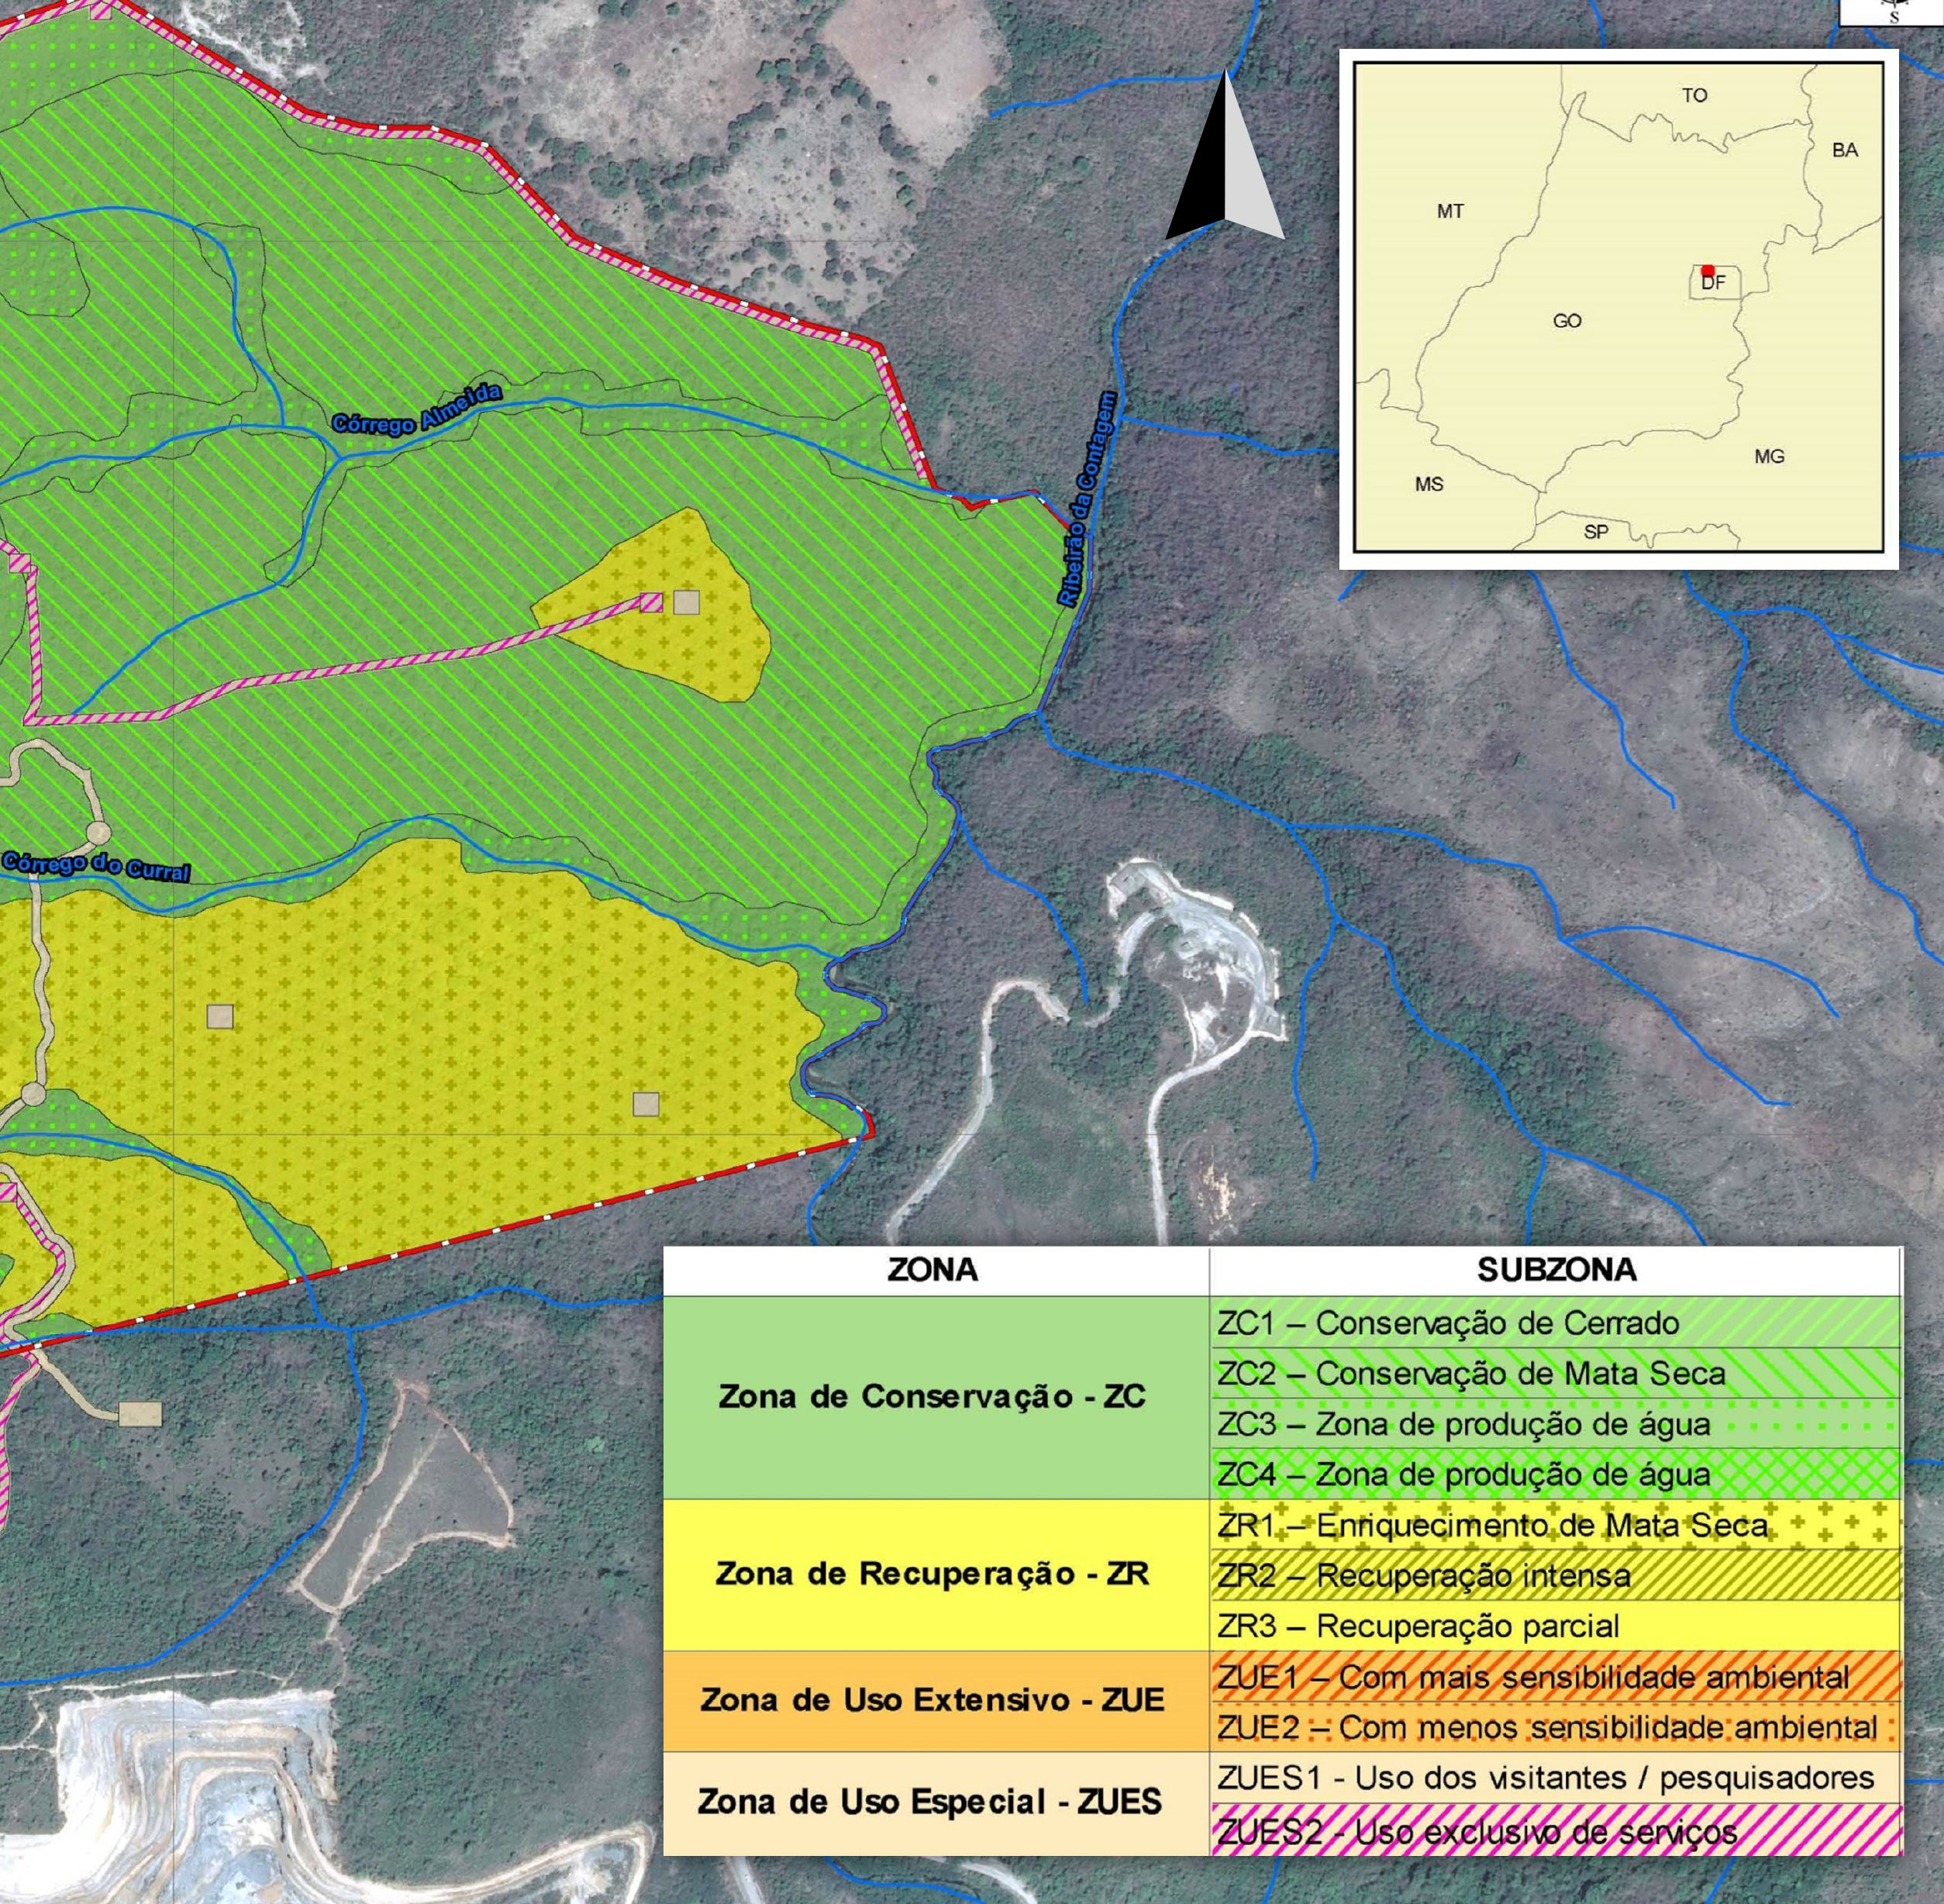Click the ZUE2 Com menos sensibilidade ambiental row
The width and height of the screenshot is (1944, 1904).
click(x=1556, y=1727)
